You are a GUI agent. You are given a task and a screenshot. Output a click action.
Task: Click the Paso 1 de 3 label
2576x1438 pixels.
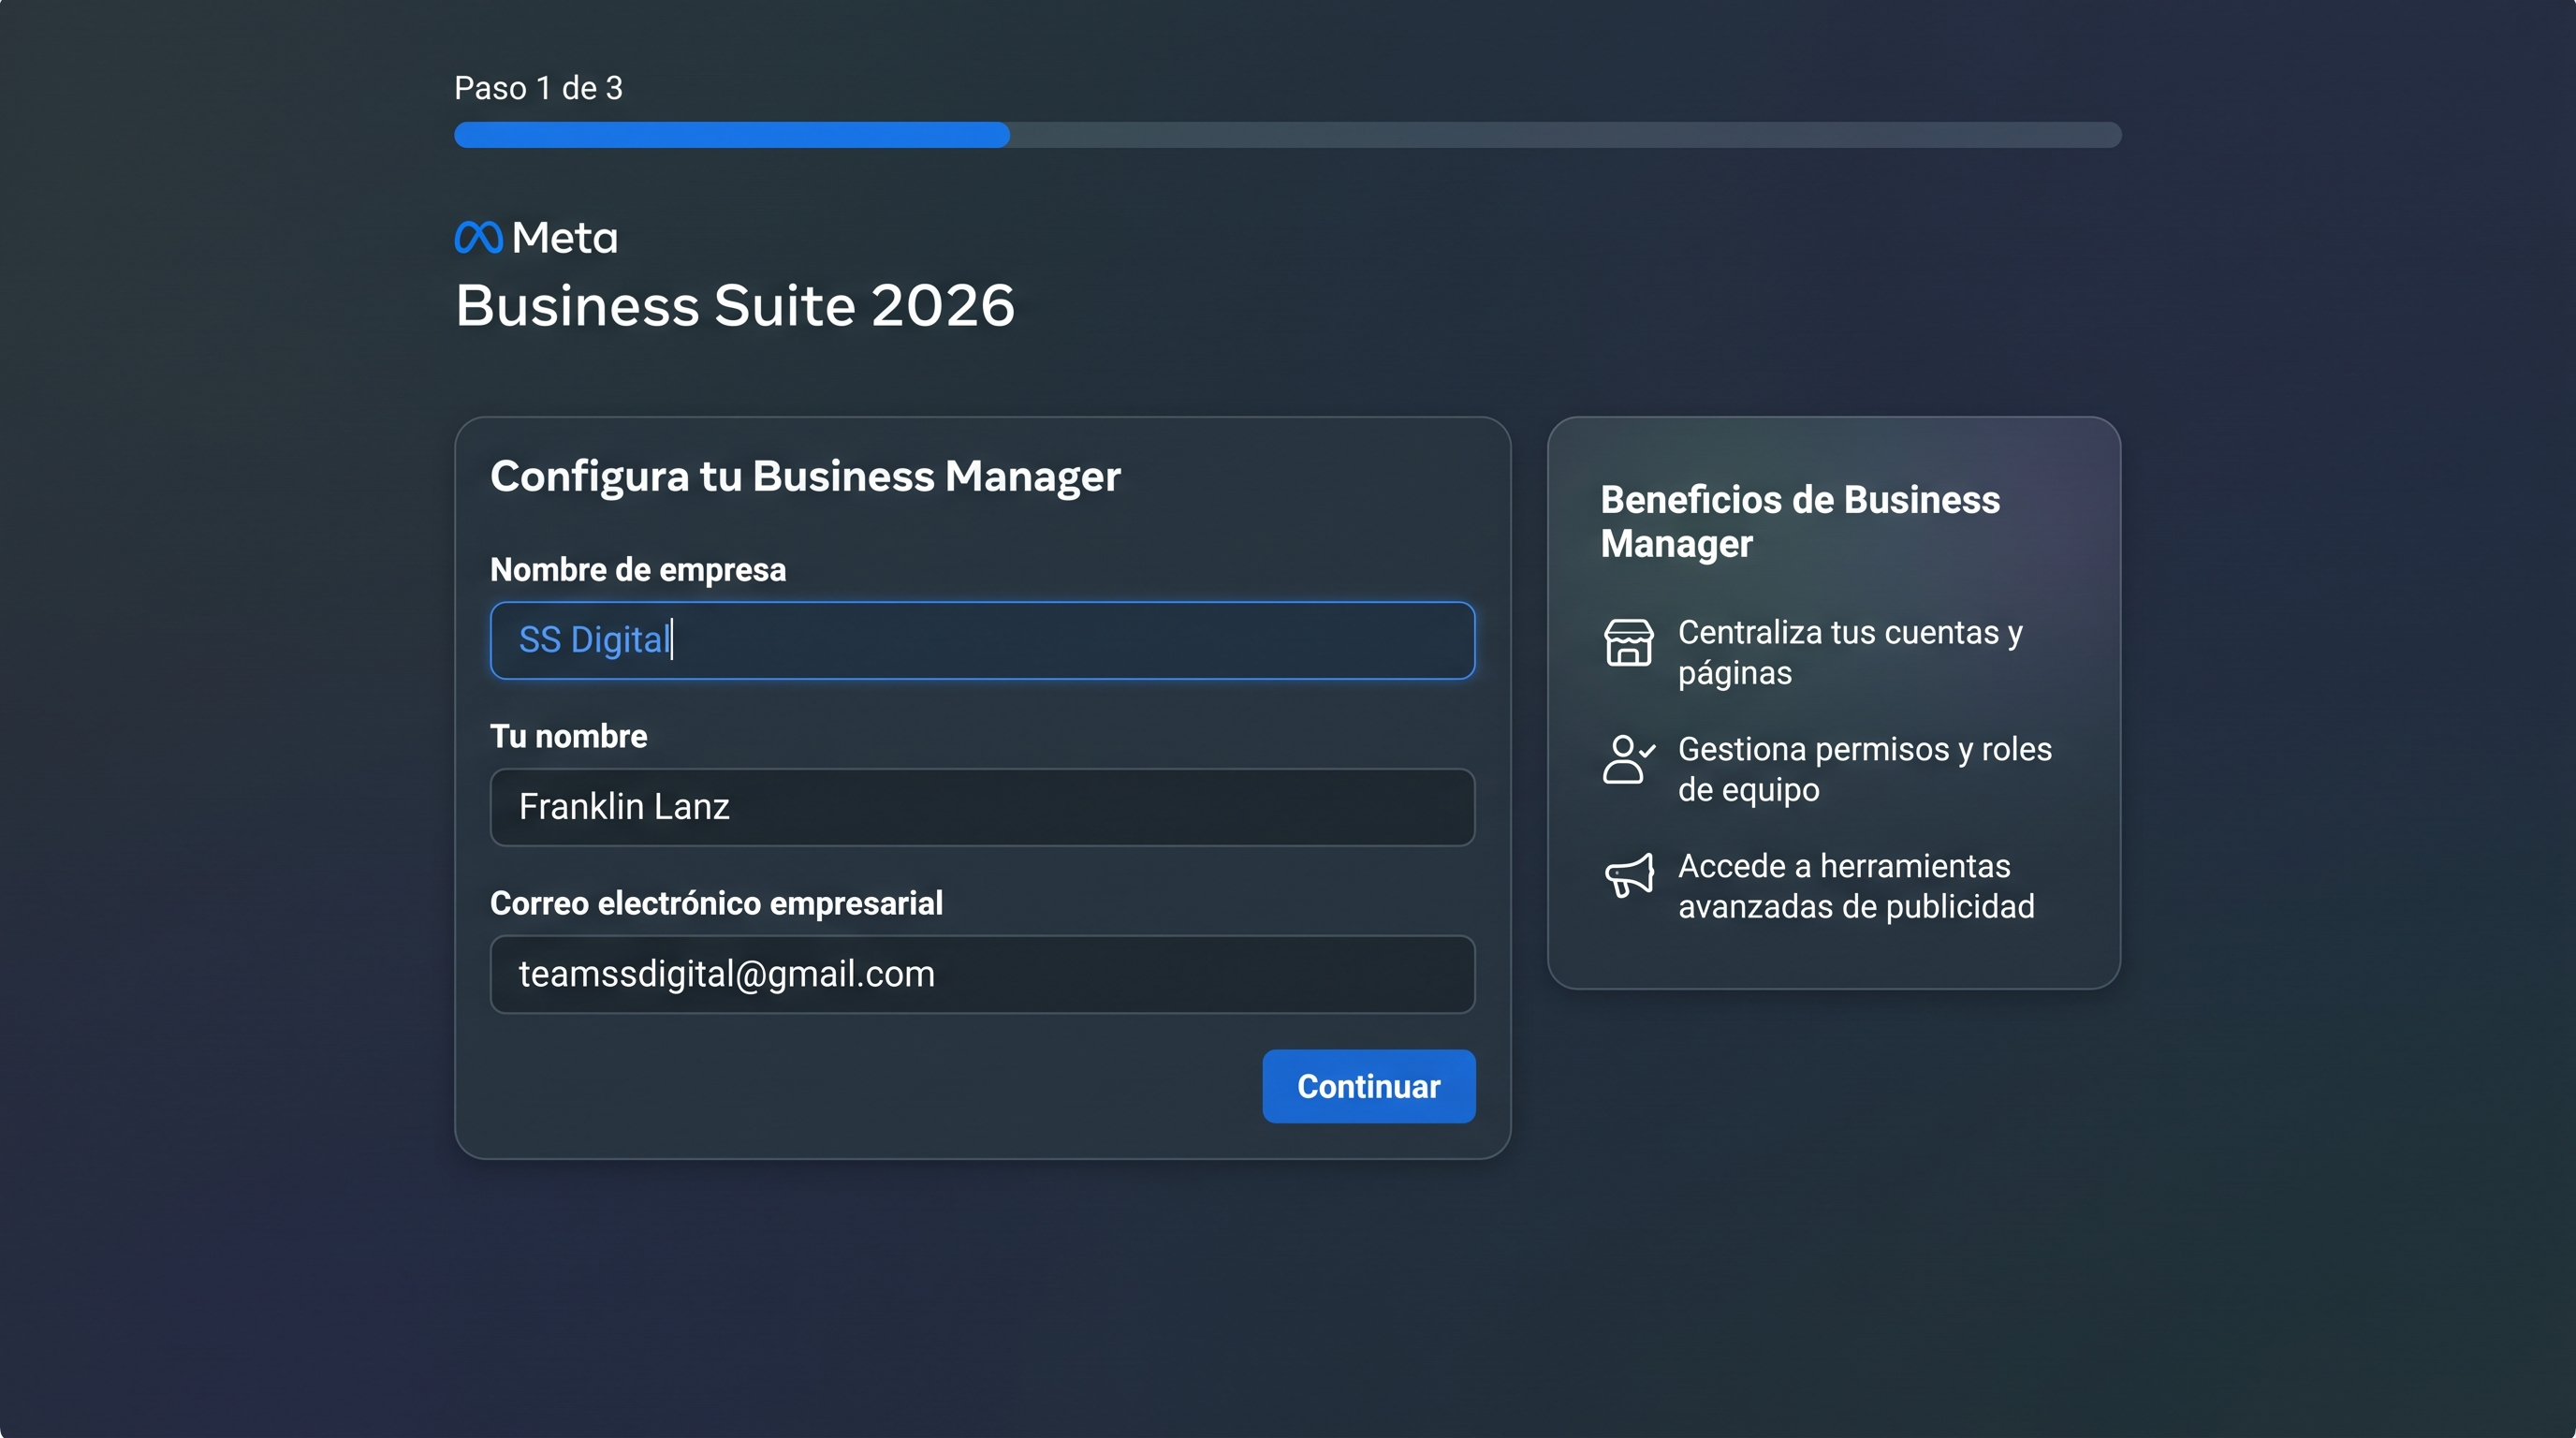(x=538, y=88)
